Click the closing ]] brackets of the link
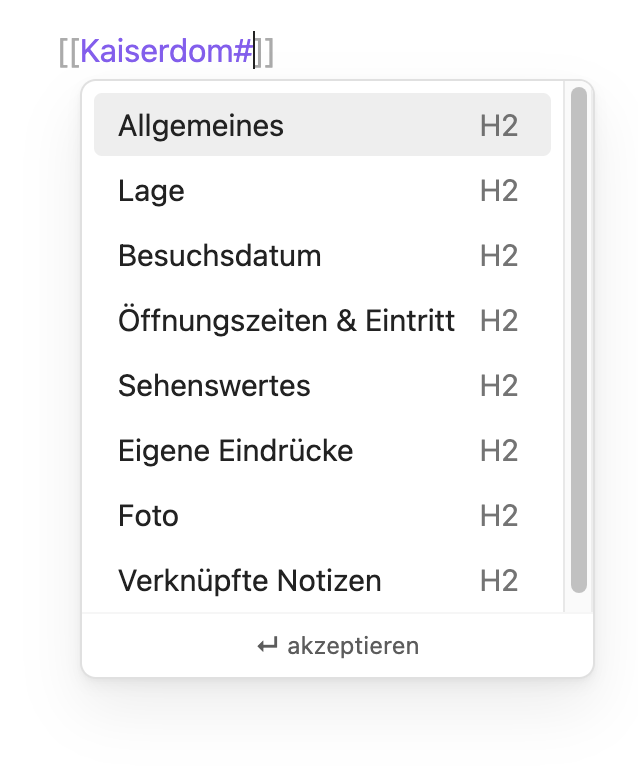The image size is (638, 770). (x=265, y=51)
